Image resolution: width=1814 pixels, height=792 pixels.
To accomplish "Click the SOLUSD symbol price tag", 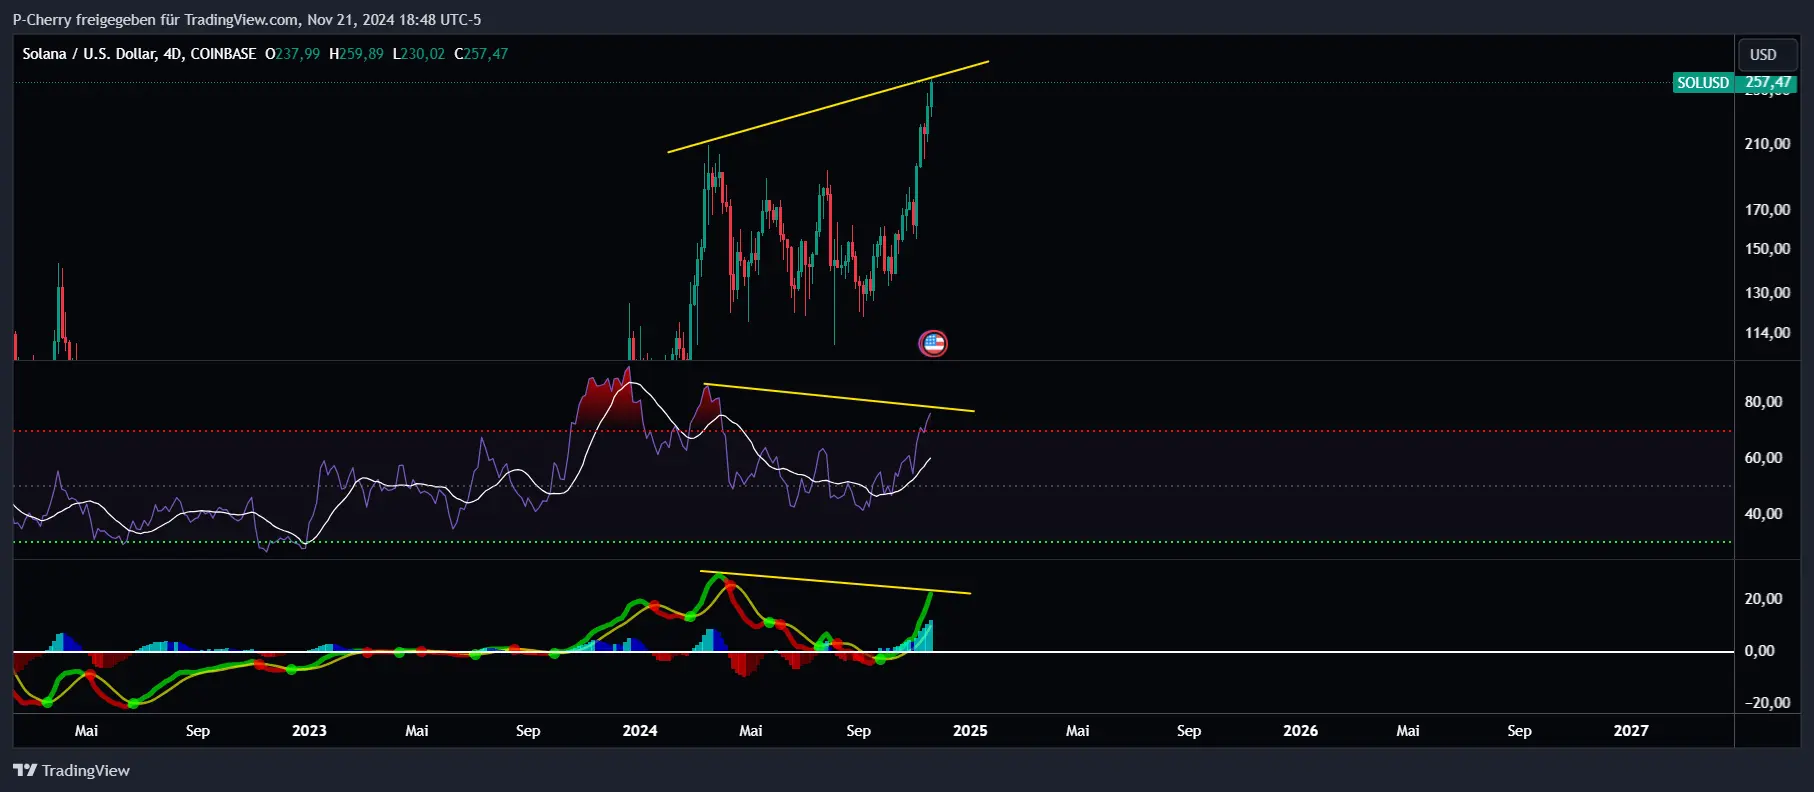I will pos(1703,83).
